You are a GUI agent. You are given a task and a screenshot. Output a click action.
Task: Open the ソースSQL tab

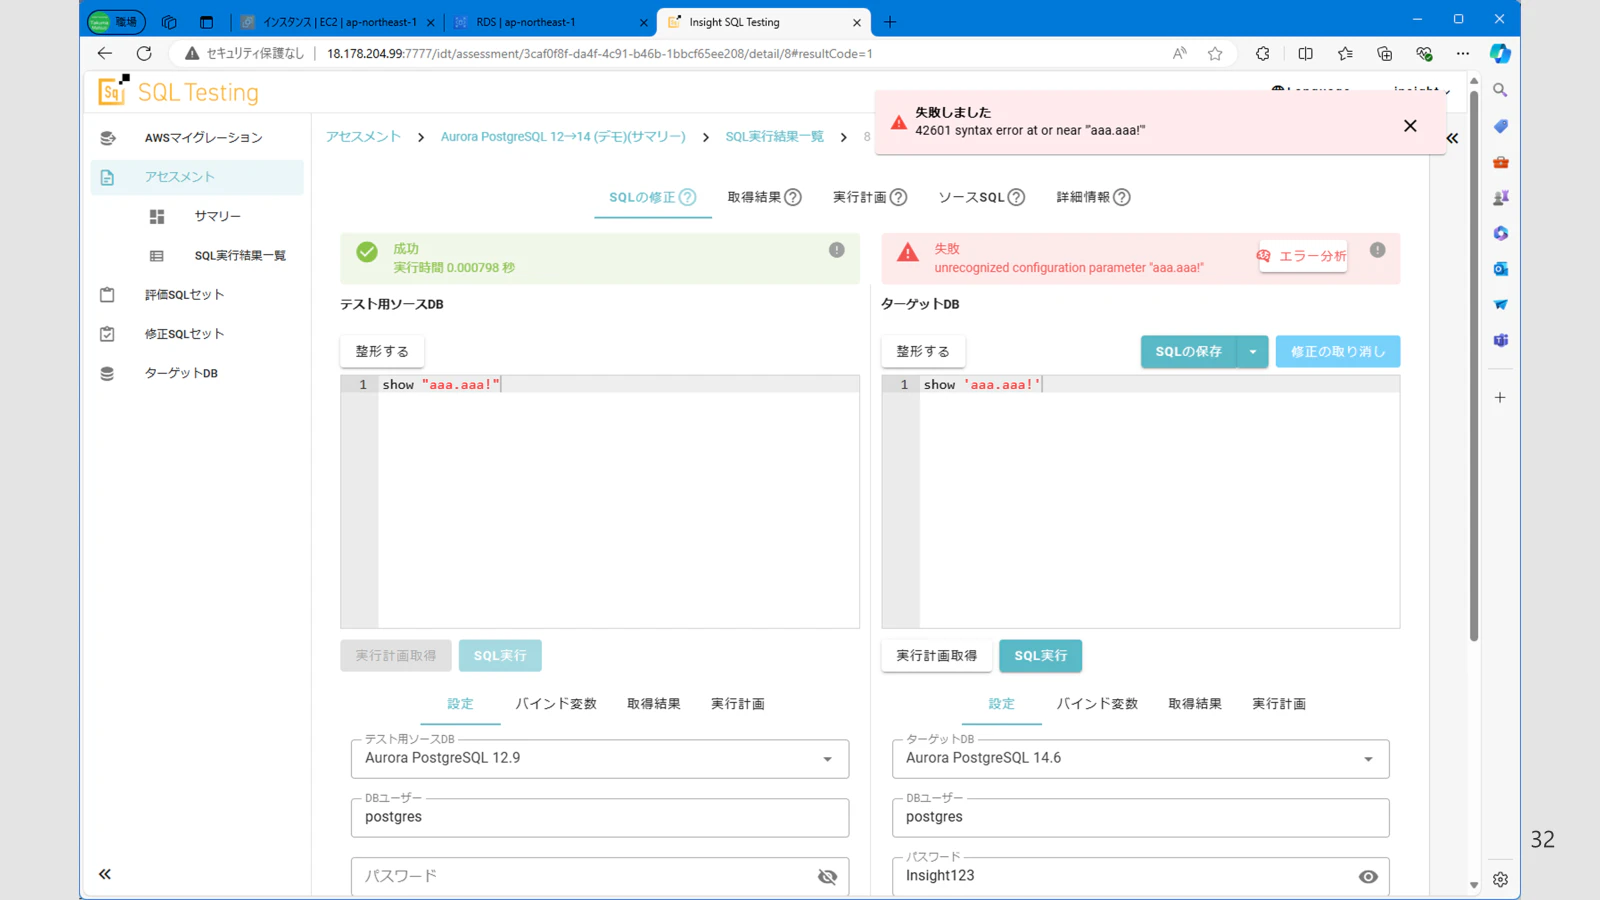981,197
